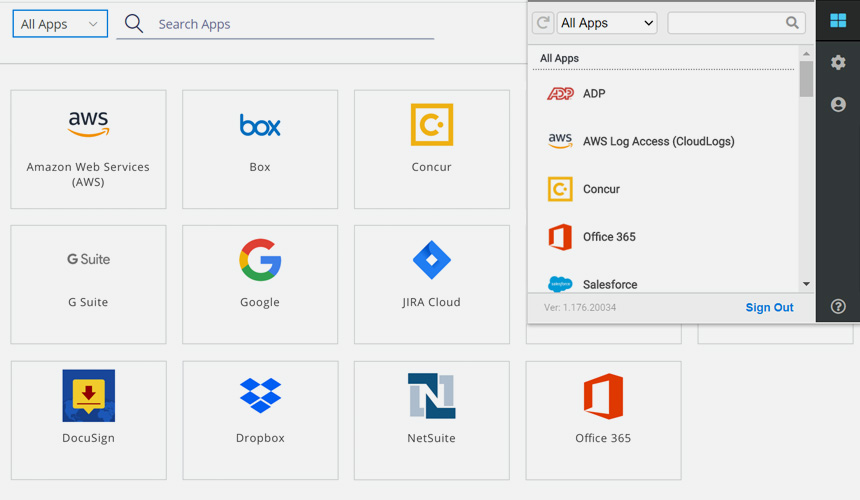Viewport: 860px width, 500px height.
Task: Select the Concur label in the popup
Action: (x=601, y=189)
